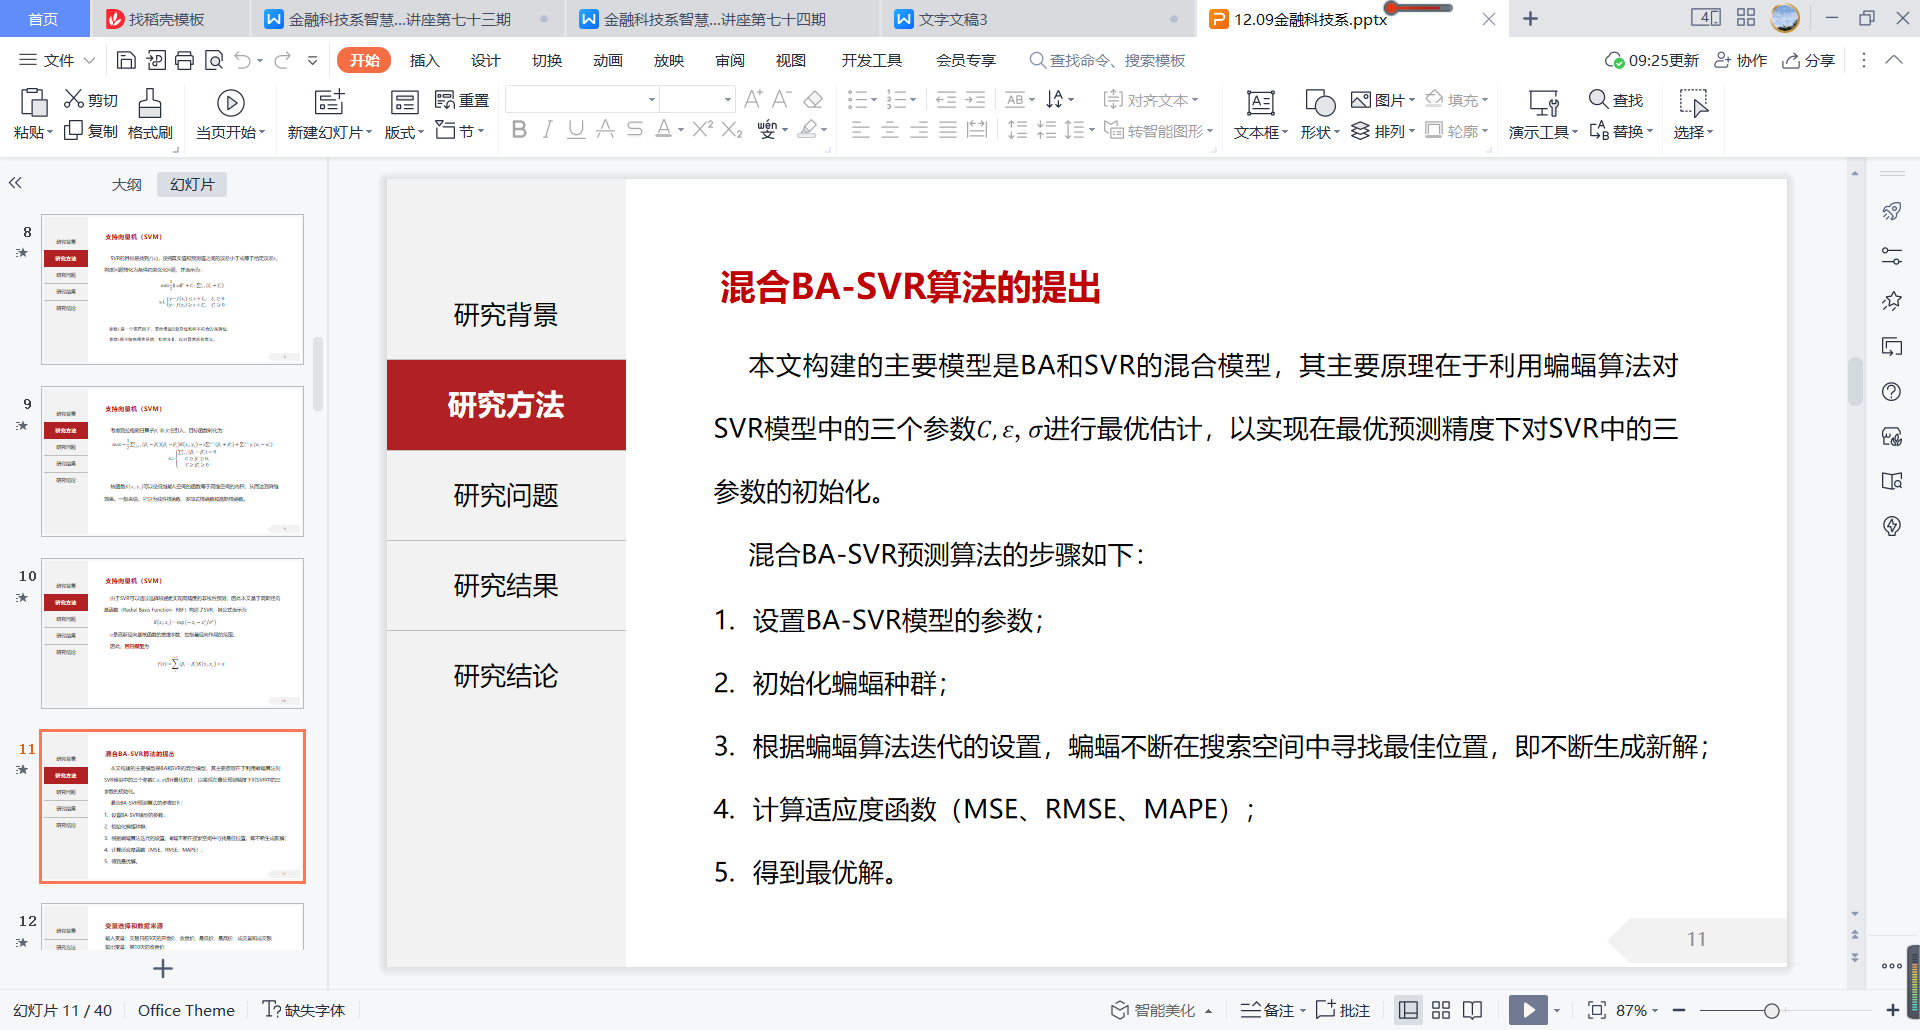Screen dimensions: 1920x1030
Task: Click the Format Painter (格式刷) icon
Action: (150, 103)
